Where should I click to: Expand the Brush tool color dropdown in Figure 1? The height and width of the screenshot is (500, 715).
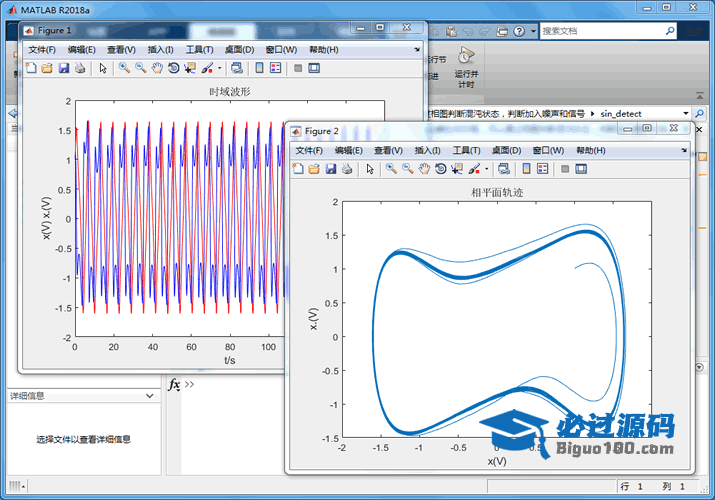coord(220,69)
